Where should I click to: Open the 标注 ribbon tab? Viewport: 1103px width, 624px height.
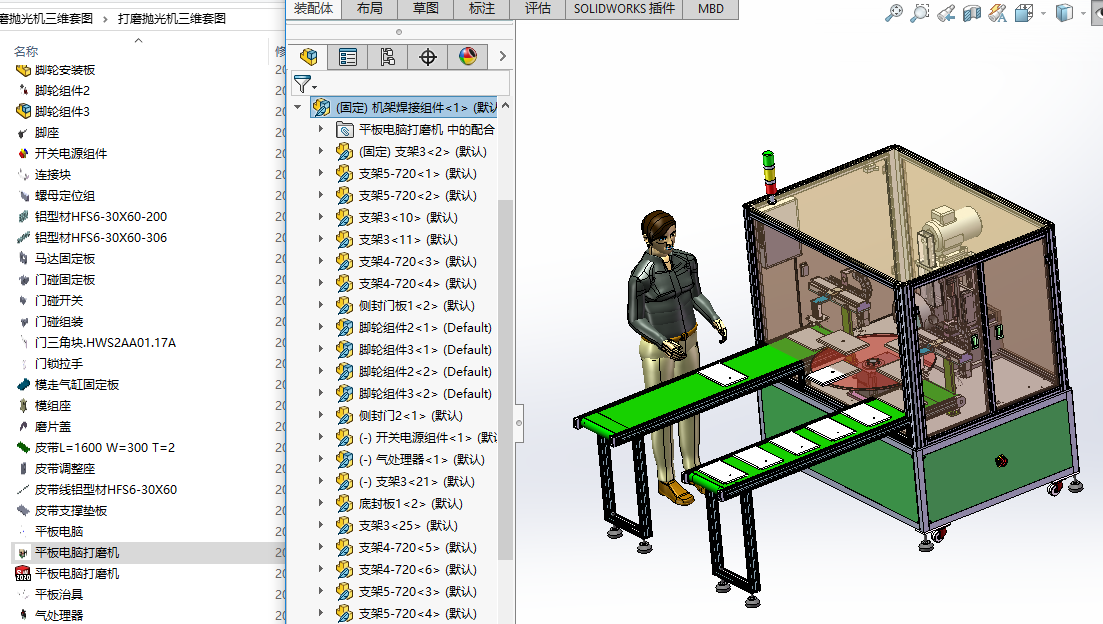click(x=482, y=8)
